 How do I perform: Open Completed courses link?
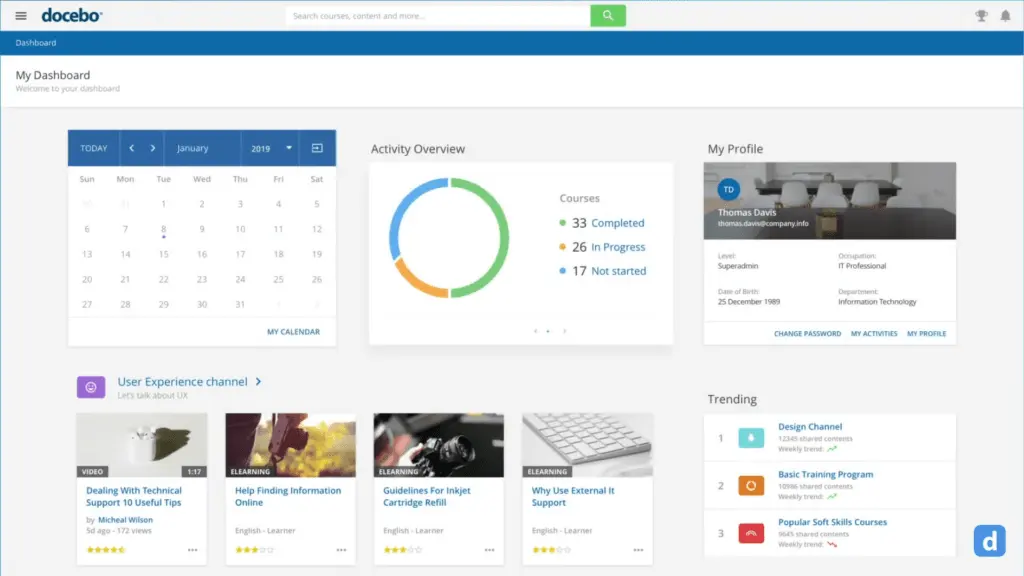pyautogui.click(x=617, y=223)
